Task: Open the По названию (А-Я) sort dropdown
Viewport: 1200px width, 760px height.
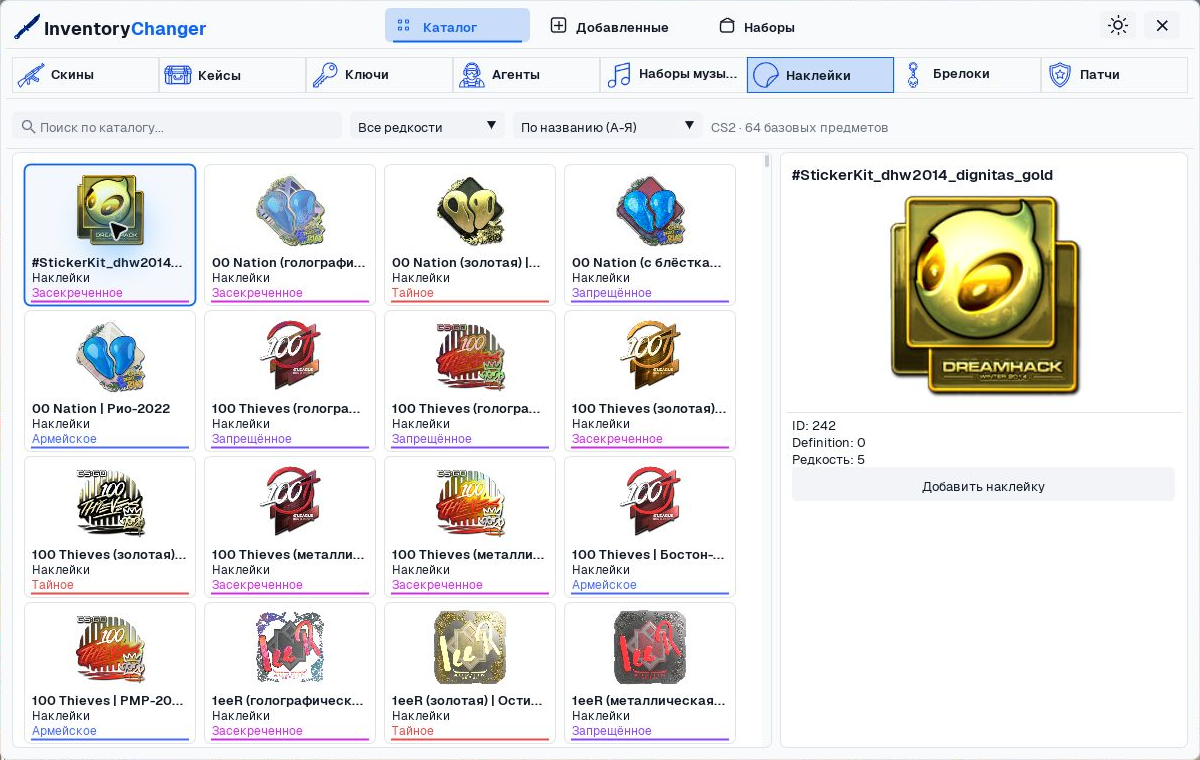Action: coord(608,126)
